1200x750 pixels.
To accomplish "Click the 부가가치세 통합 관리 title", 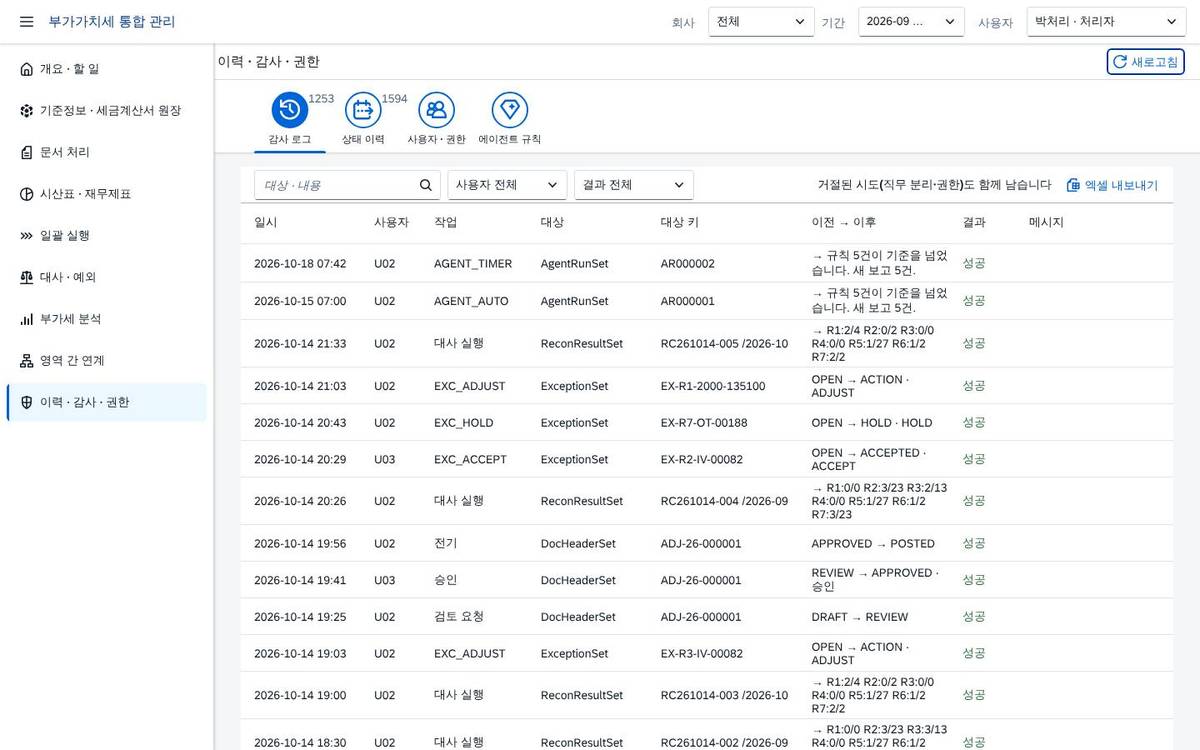I will click(112, 22).
